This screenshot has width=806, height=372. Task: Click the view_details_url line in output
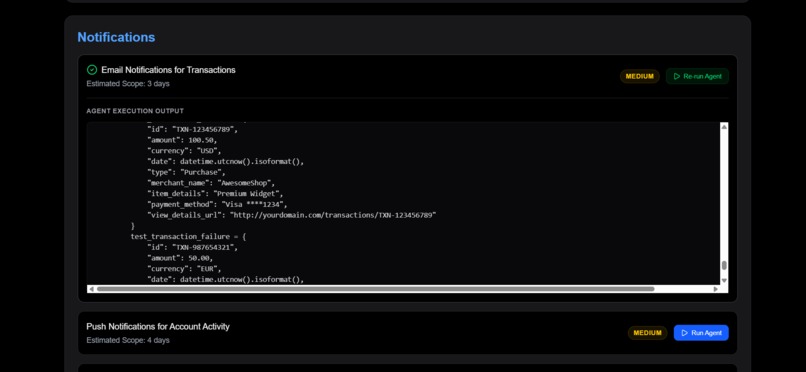pyautogui.click(x=291, y=215)
